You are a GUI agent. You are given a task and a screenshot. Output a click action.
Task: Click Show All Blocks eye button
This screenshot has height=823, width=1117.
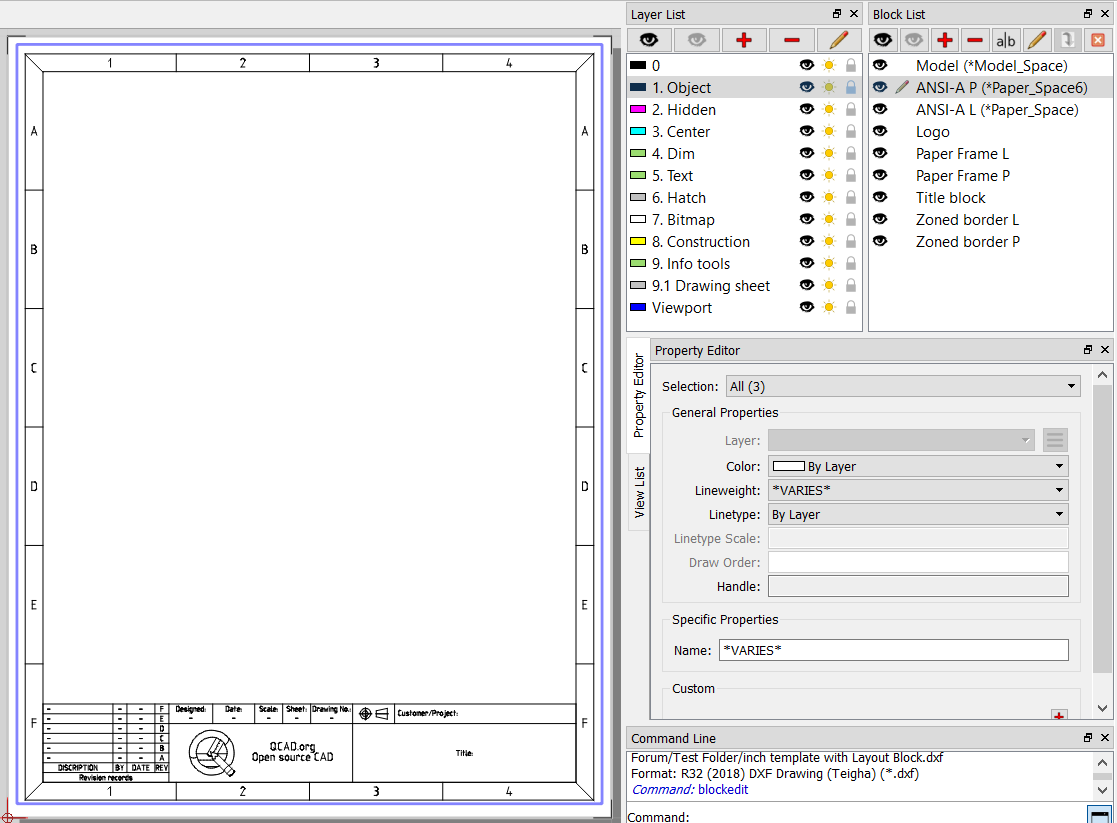pos(883,40)
